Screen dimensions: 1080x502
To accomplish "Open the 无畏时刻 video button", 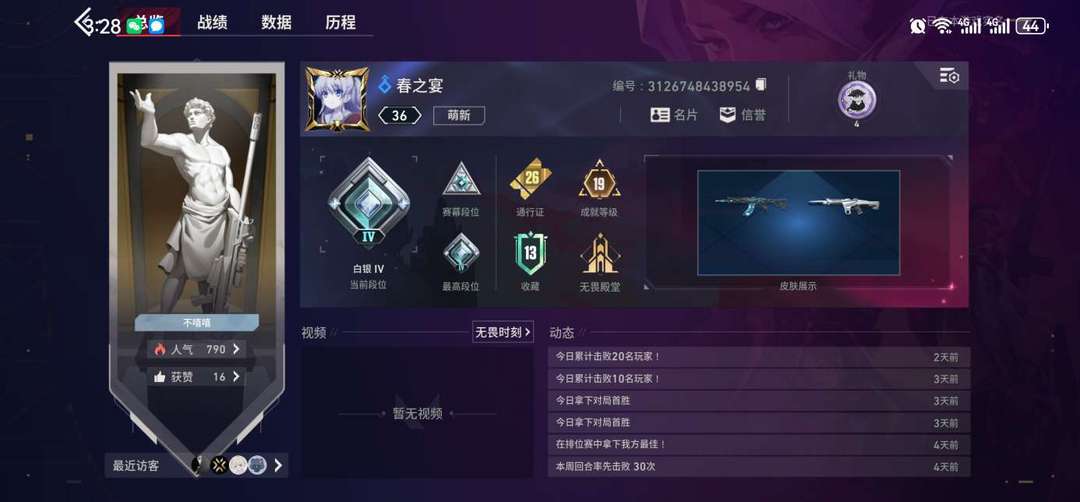I will pos(503,332).
